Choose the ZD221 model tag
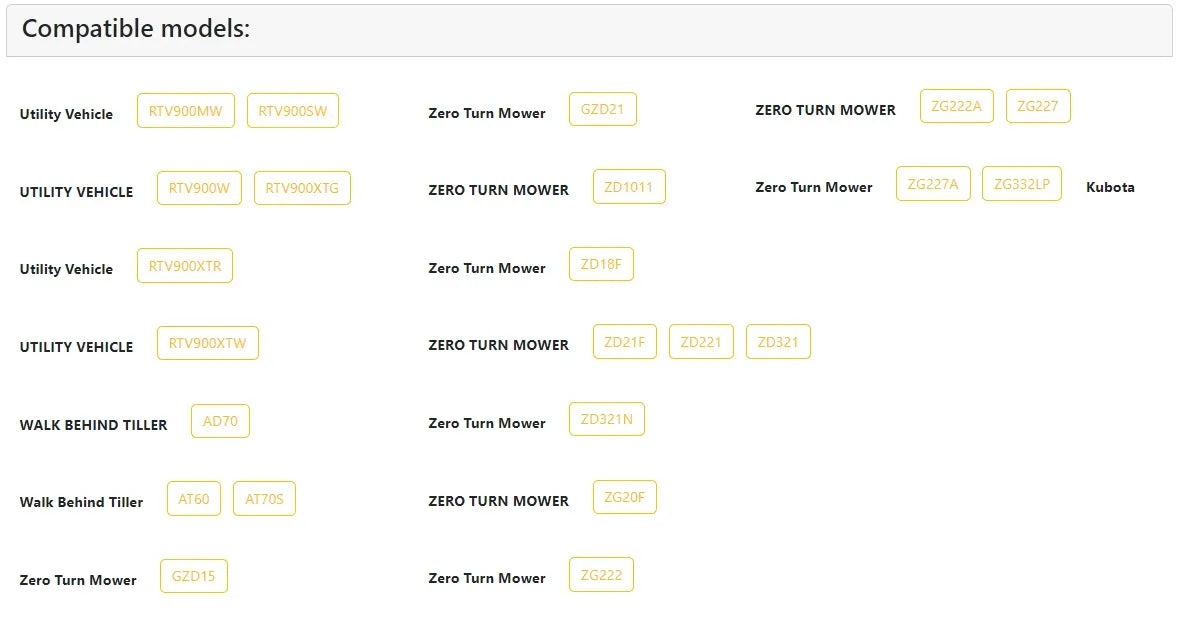Viewport: 1181px width, 617px height. 700,342
